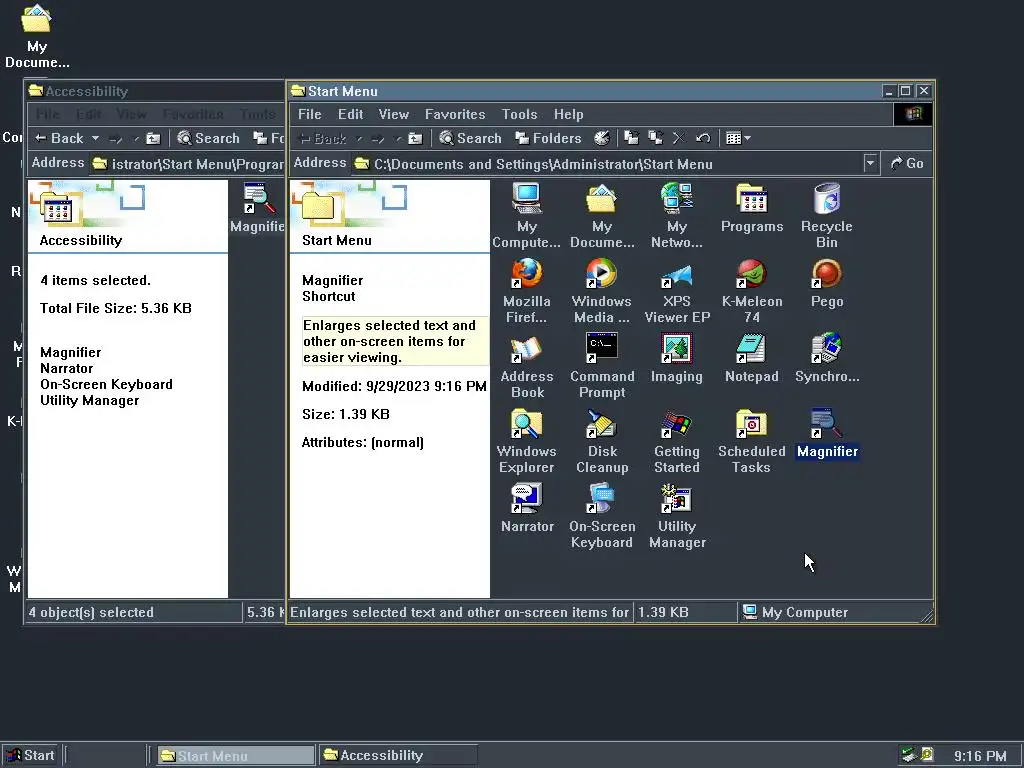Select the Getting Started shortcut
The height and width of the screenshot is (768, 1024).
(x=677, y=440)
